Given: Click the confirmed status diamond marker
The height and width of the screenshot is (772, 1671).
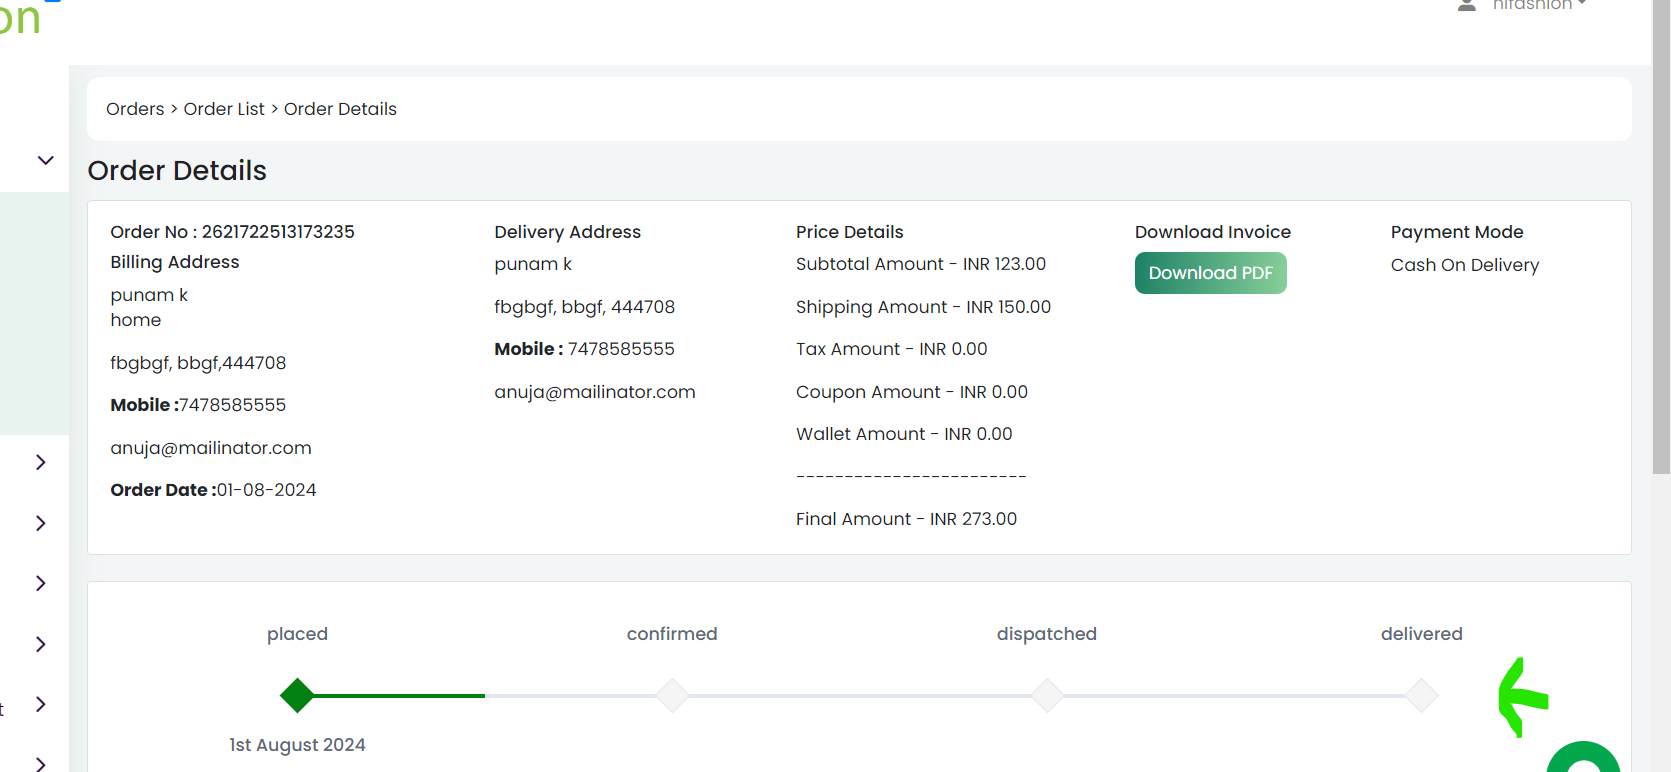Looking at the screenshot, I should coord(672,695).
